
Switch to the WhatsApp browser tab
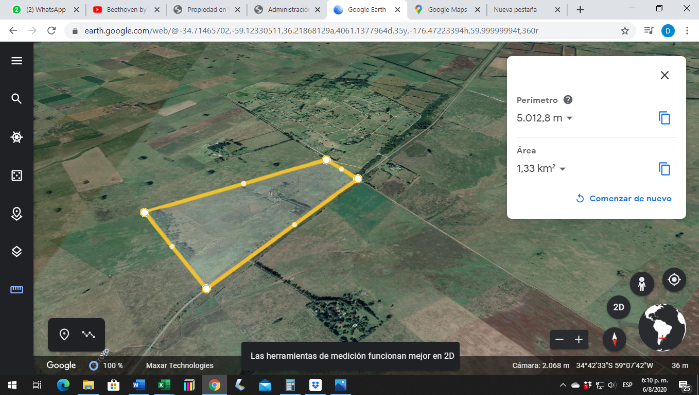(x=46, y=9)
